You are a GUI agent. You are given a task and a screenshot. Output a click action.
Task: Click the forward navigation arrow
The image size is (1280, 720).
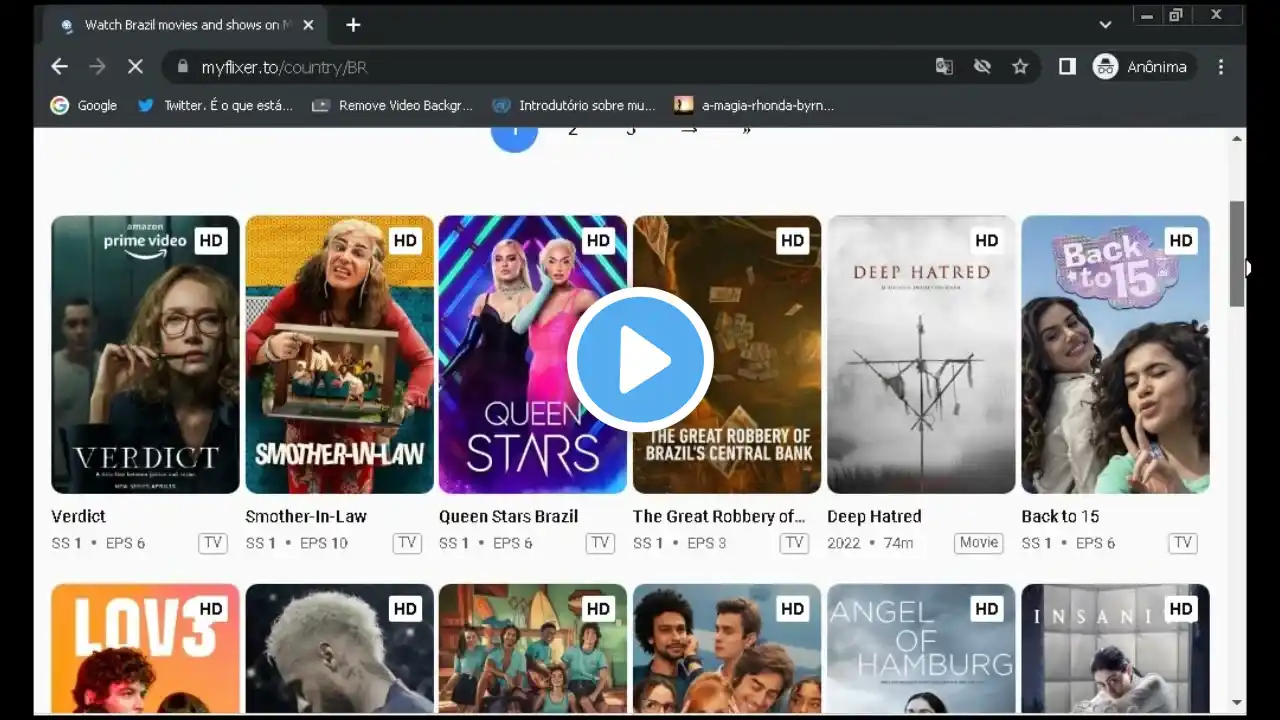(97, 67)
